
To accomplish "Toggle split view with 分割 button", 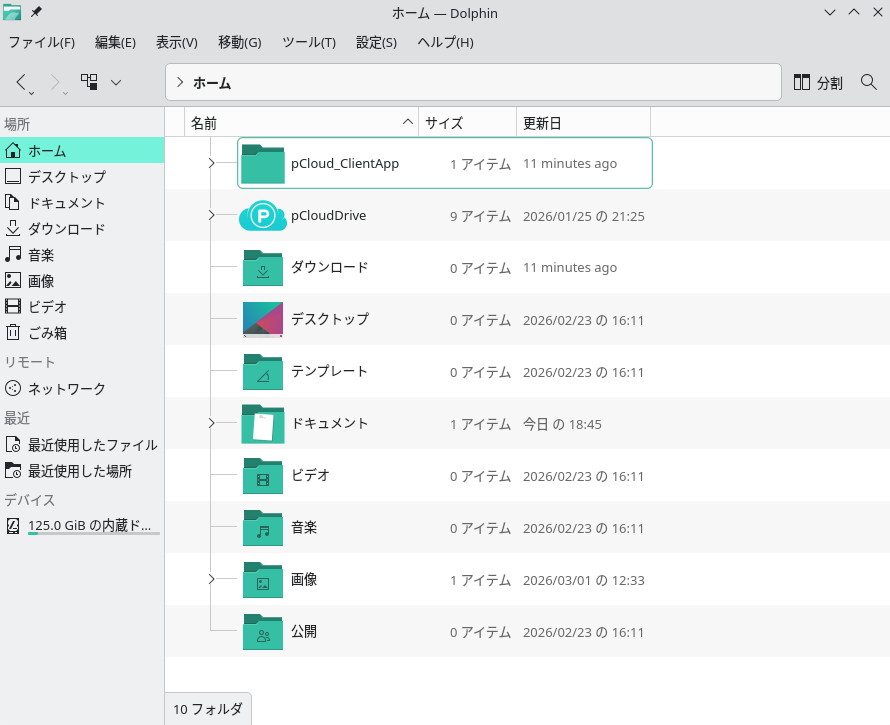I will 818,83.
